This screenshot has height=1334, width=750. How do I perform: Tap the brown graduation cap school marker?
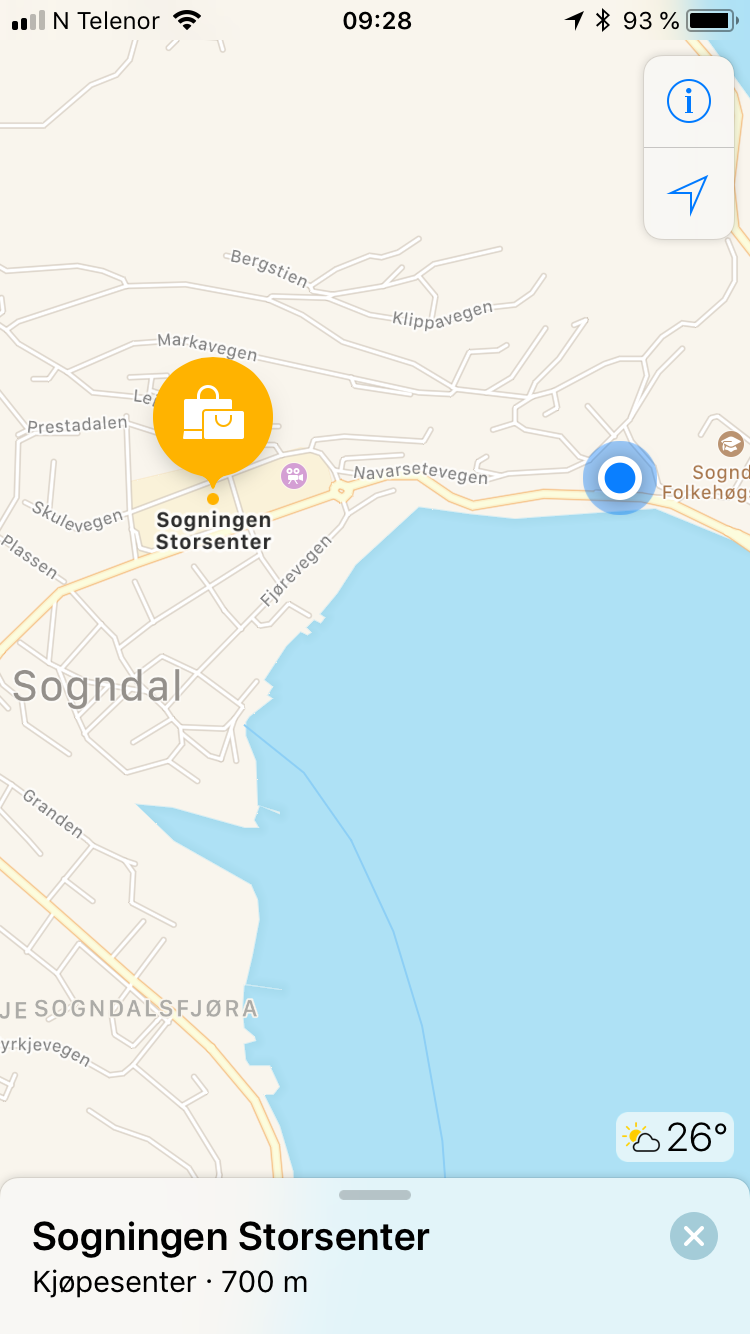tap(731, 444)
